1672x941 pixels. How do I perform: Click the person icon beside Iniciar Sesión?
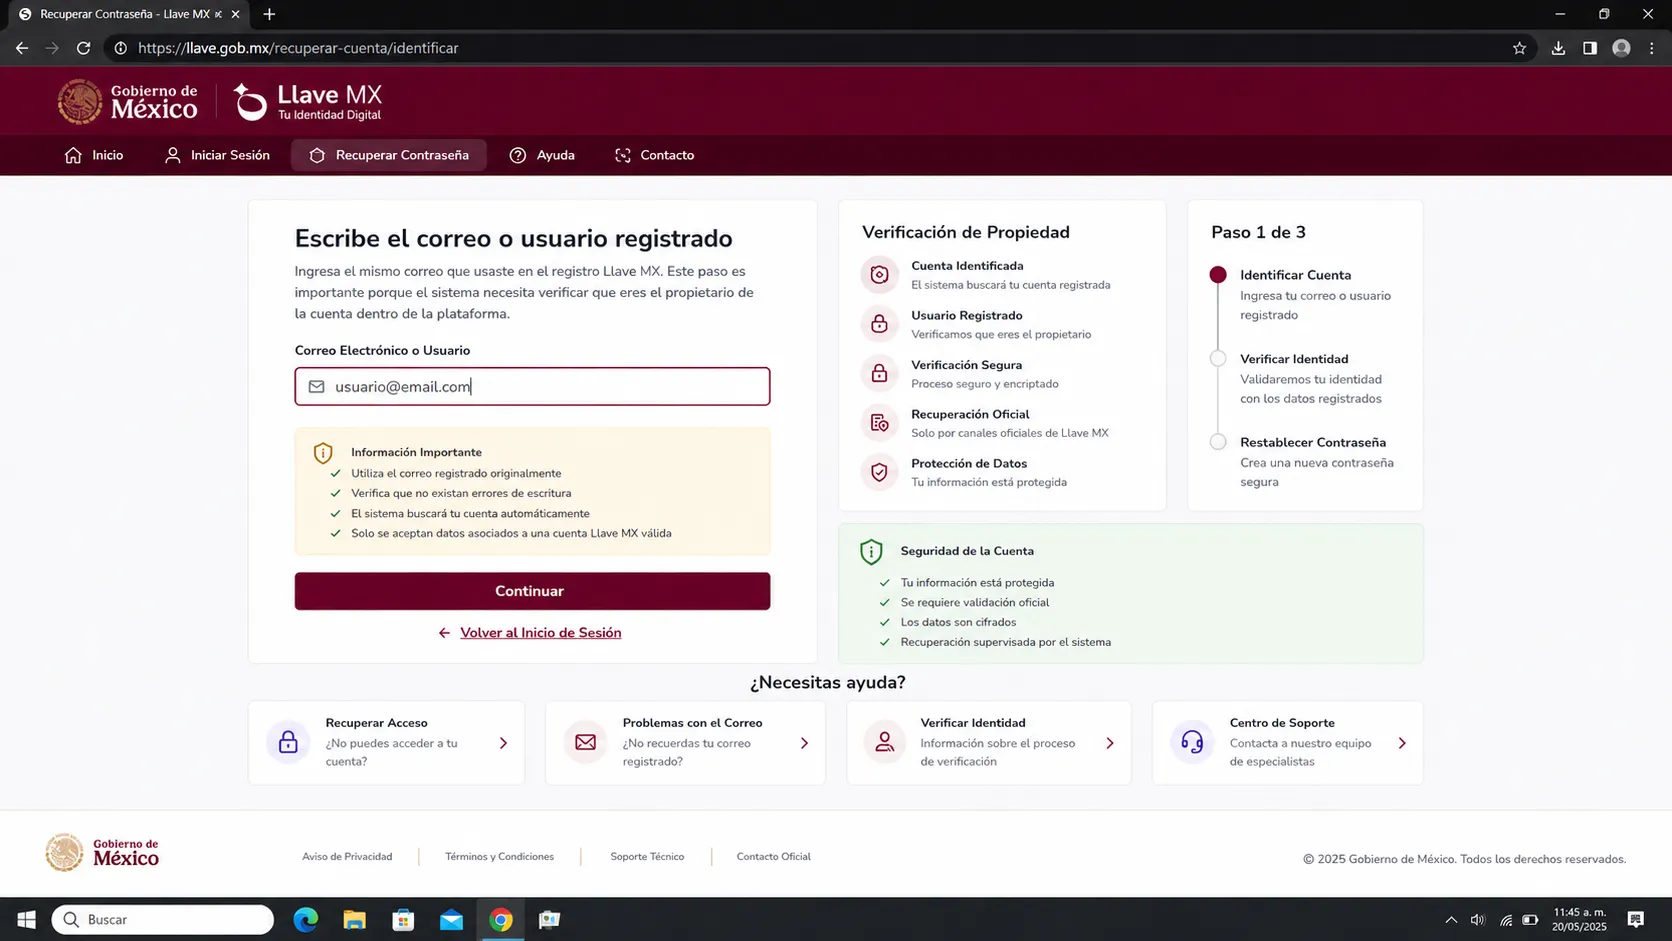[173, 155]
